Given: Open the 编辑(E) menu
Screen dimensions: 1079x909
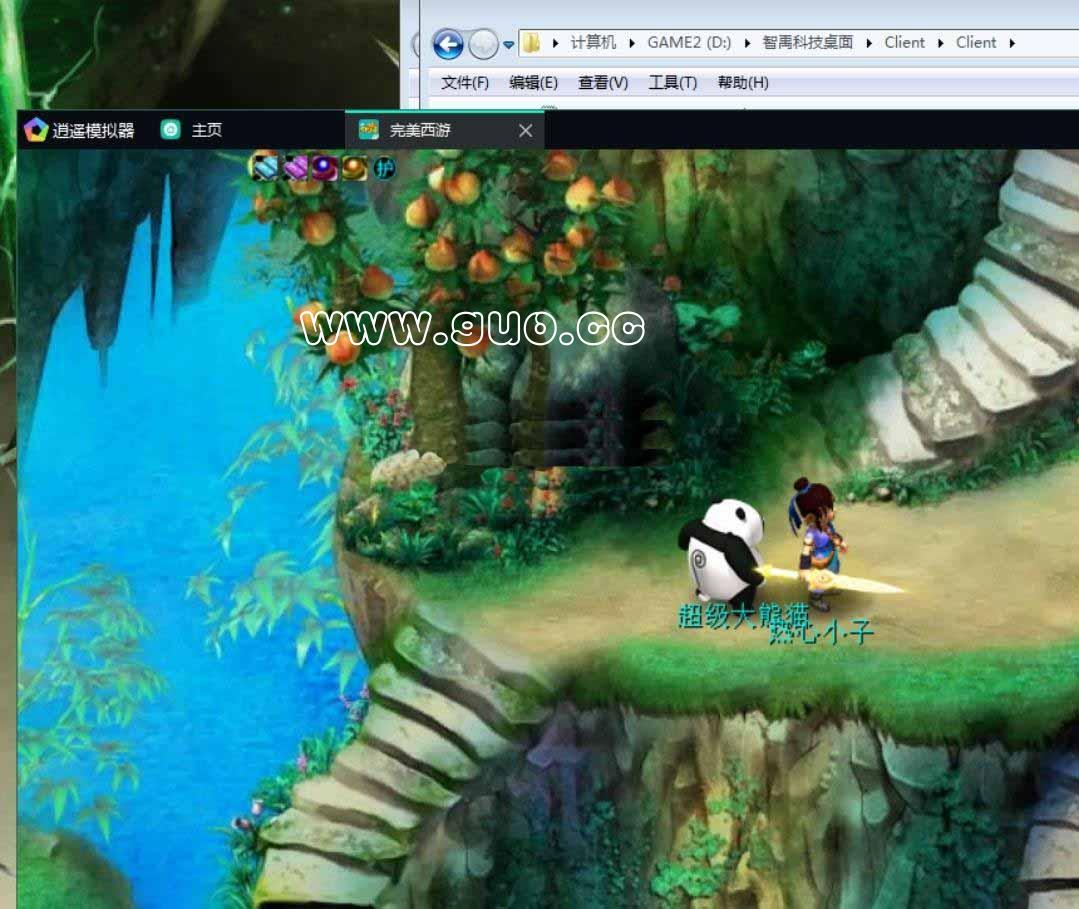Looking at the screenshot, I should 533,83.
